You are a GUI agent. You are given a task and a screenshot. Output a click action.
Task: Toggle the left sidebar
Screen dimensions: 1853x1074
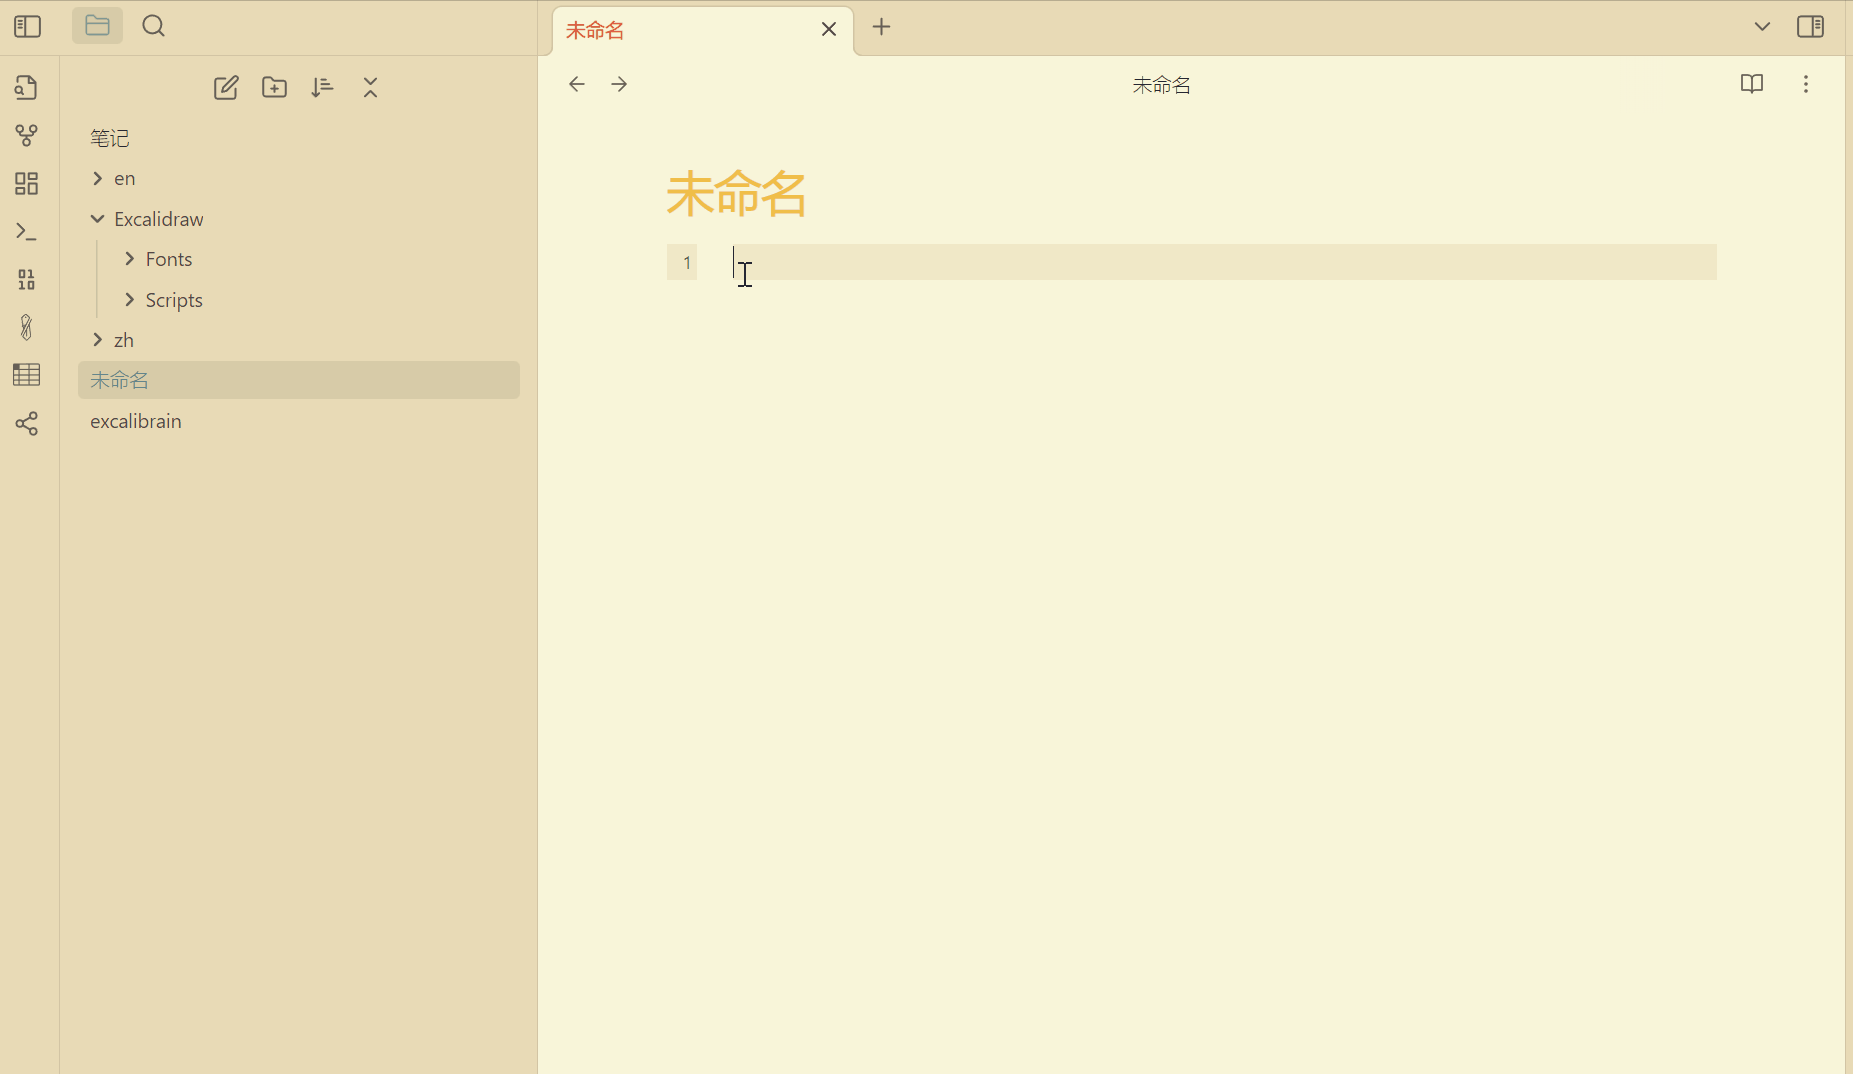point(28,27)
